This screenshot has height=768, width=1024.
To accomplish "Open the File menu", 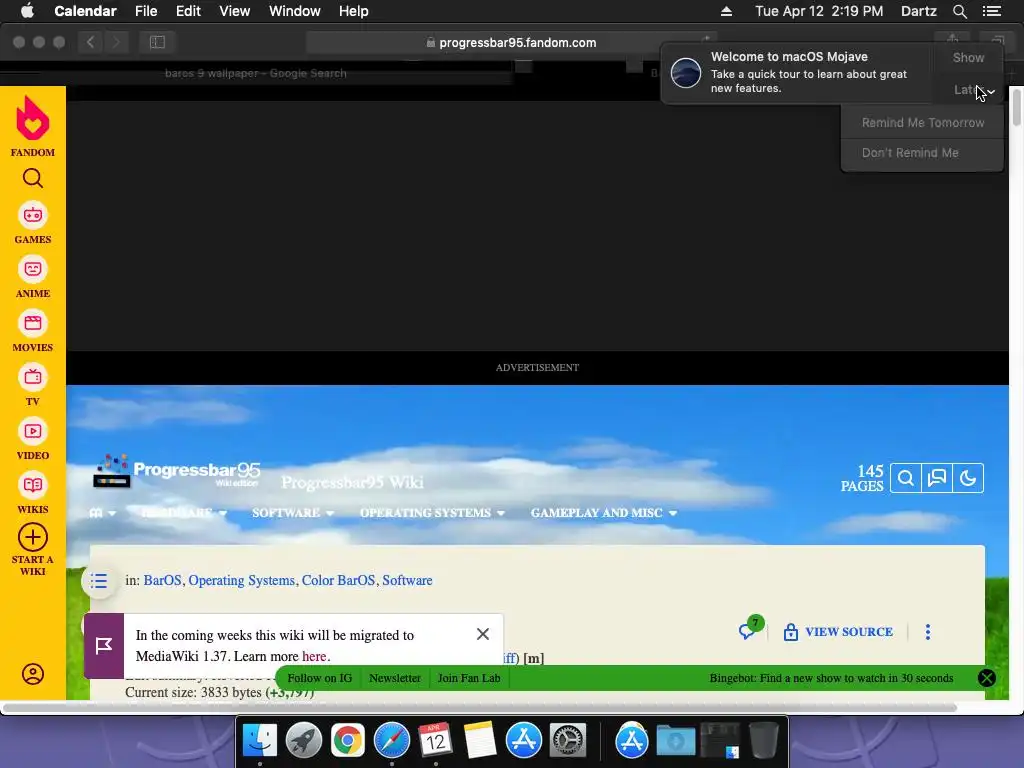I will coord(146,11).
